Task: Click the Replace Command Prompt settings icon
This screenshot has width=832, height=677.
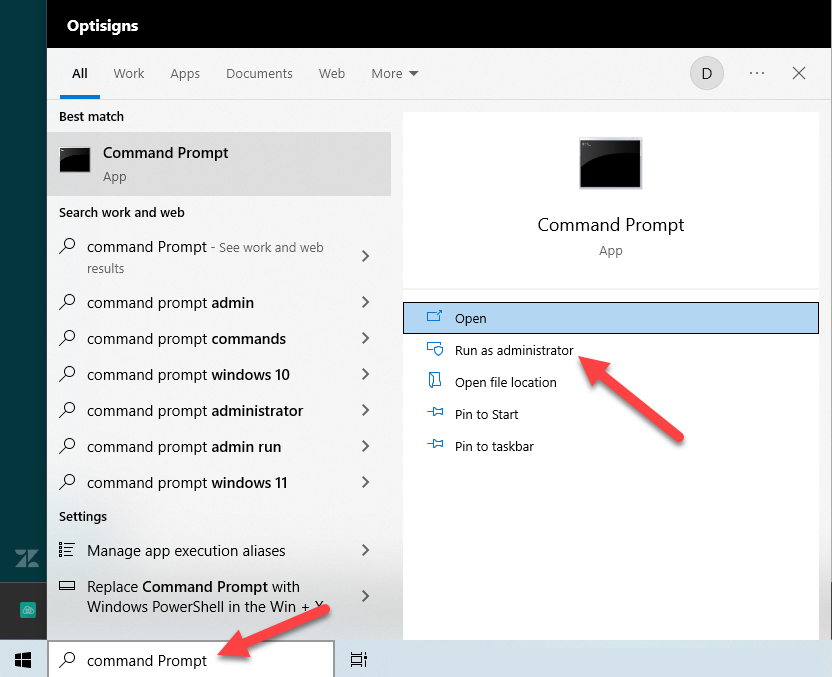Action: click(x=67, y=586)
